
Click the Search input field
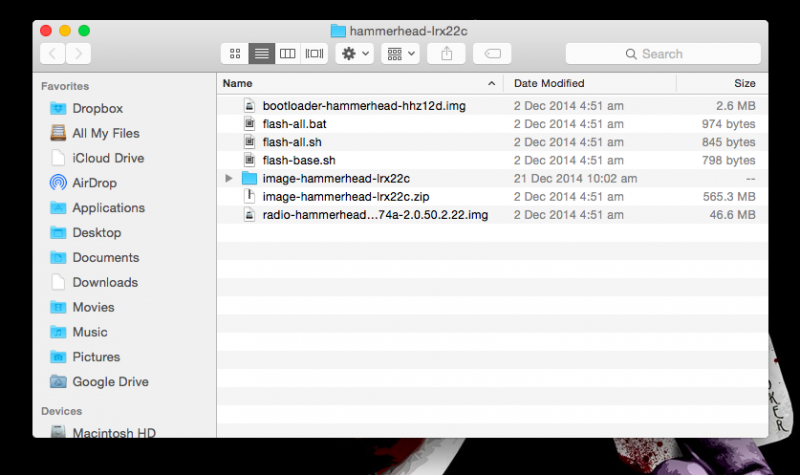tap(660, 53)
